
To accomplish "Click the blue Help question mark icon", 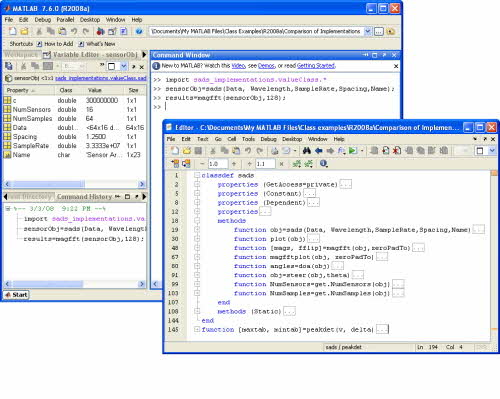I will [x=139, y=31].
